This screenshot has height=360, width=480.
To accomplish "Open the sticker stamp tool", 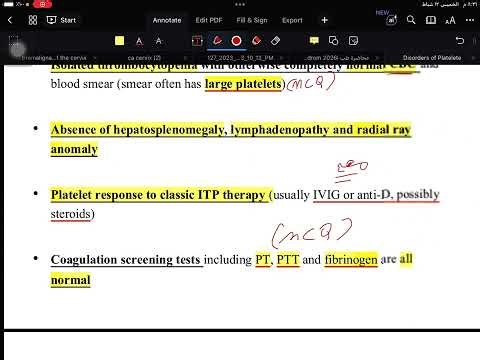I will click(353, 41).
